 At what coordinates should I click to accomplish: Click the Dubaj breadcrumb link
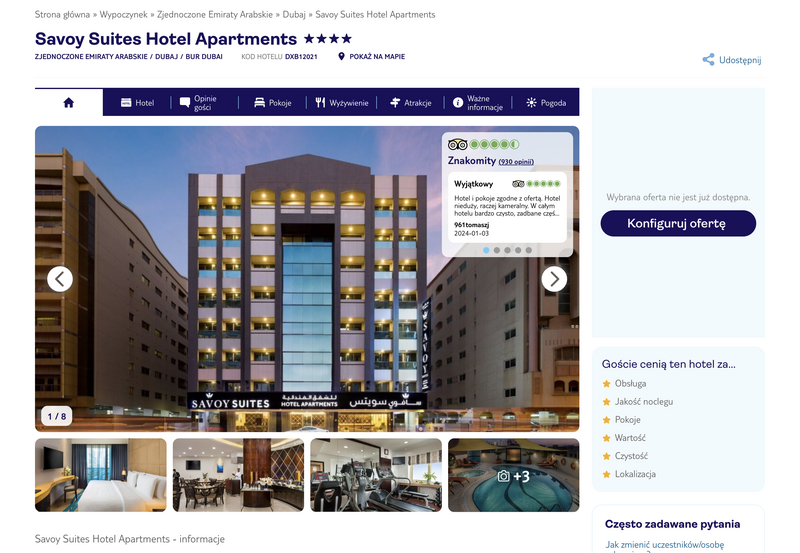click(x=294, y=14)
